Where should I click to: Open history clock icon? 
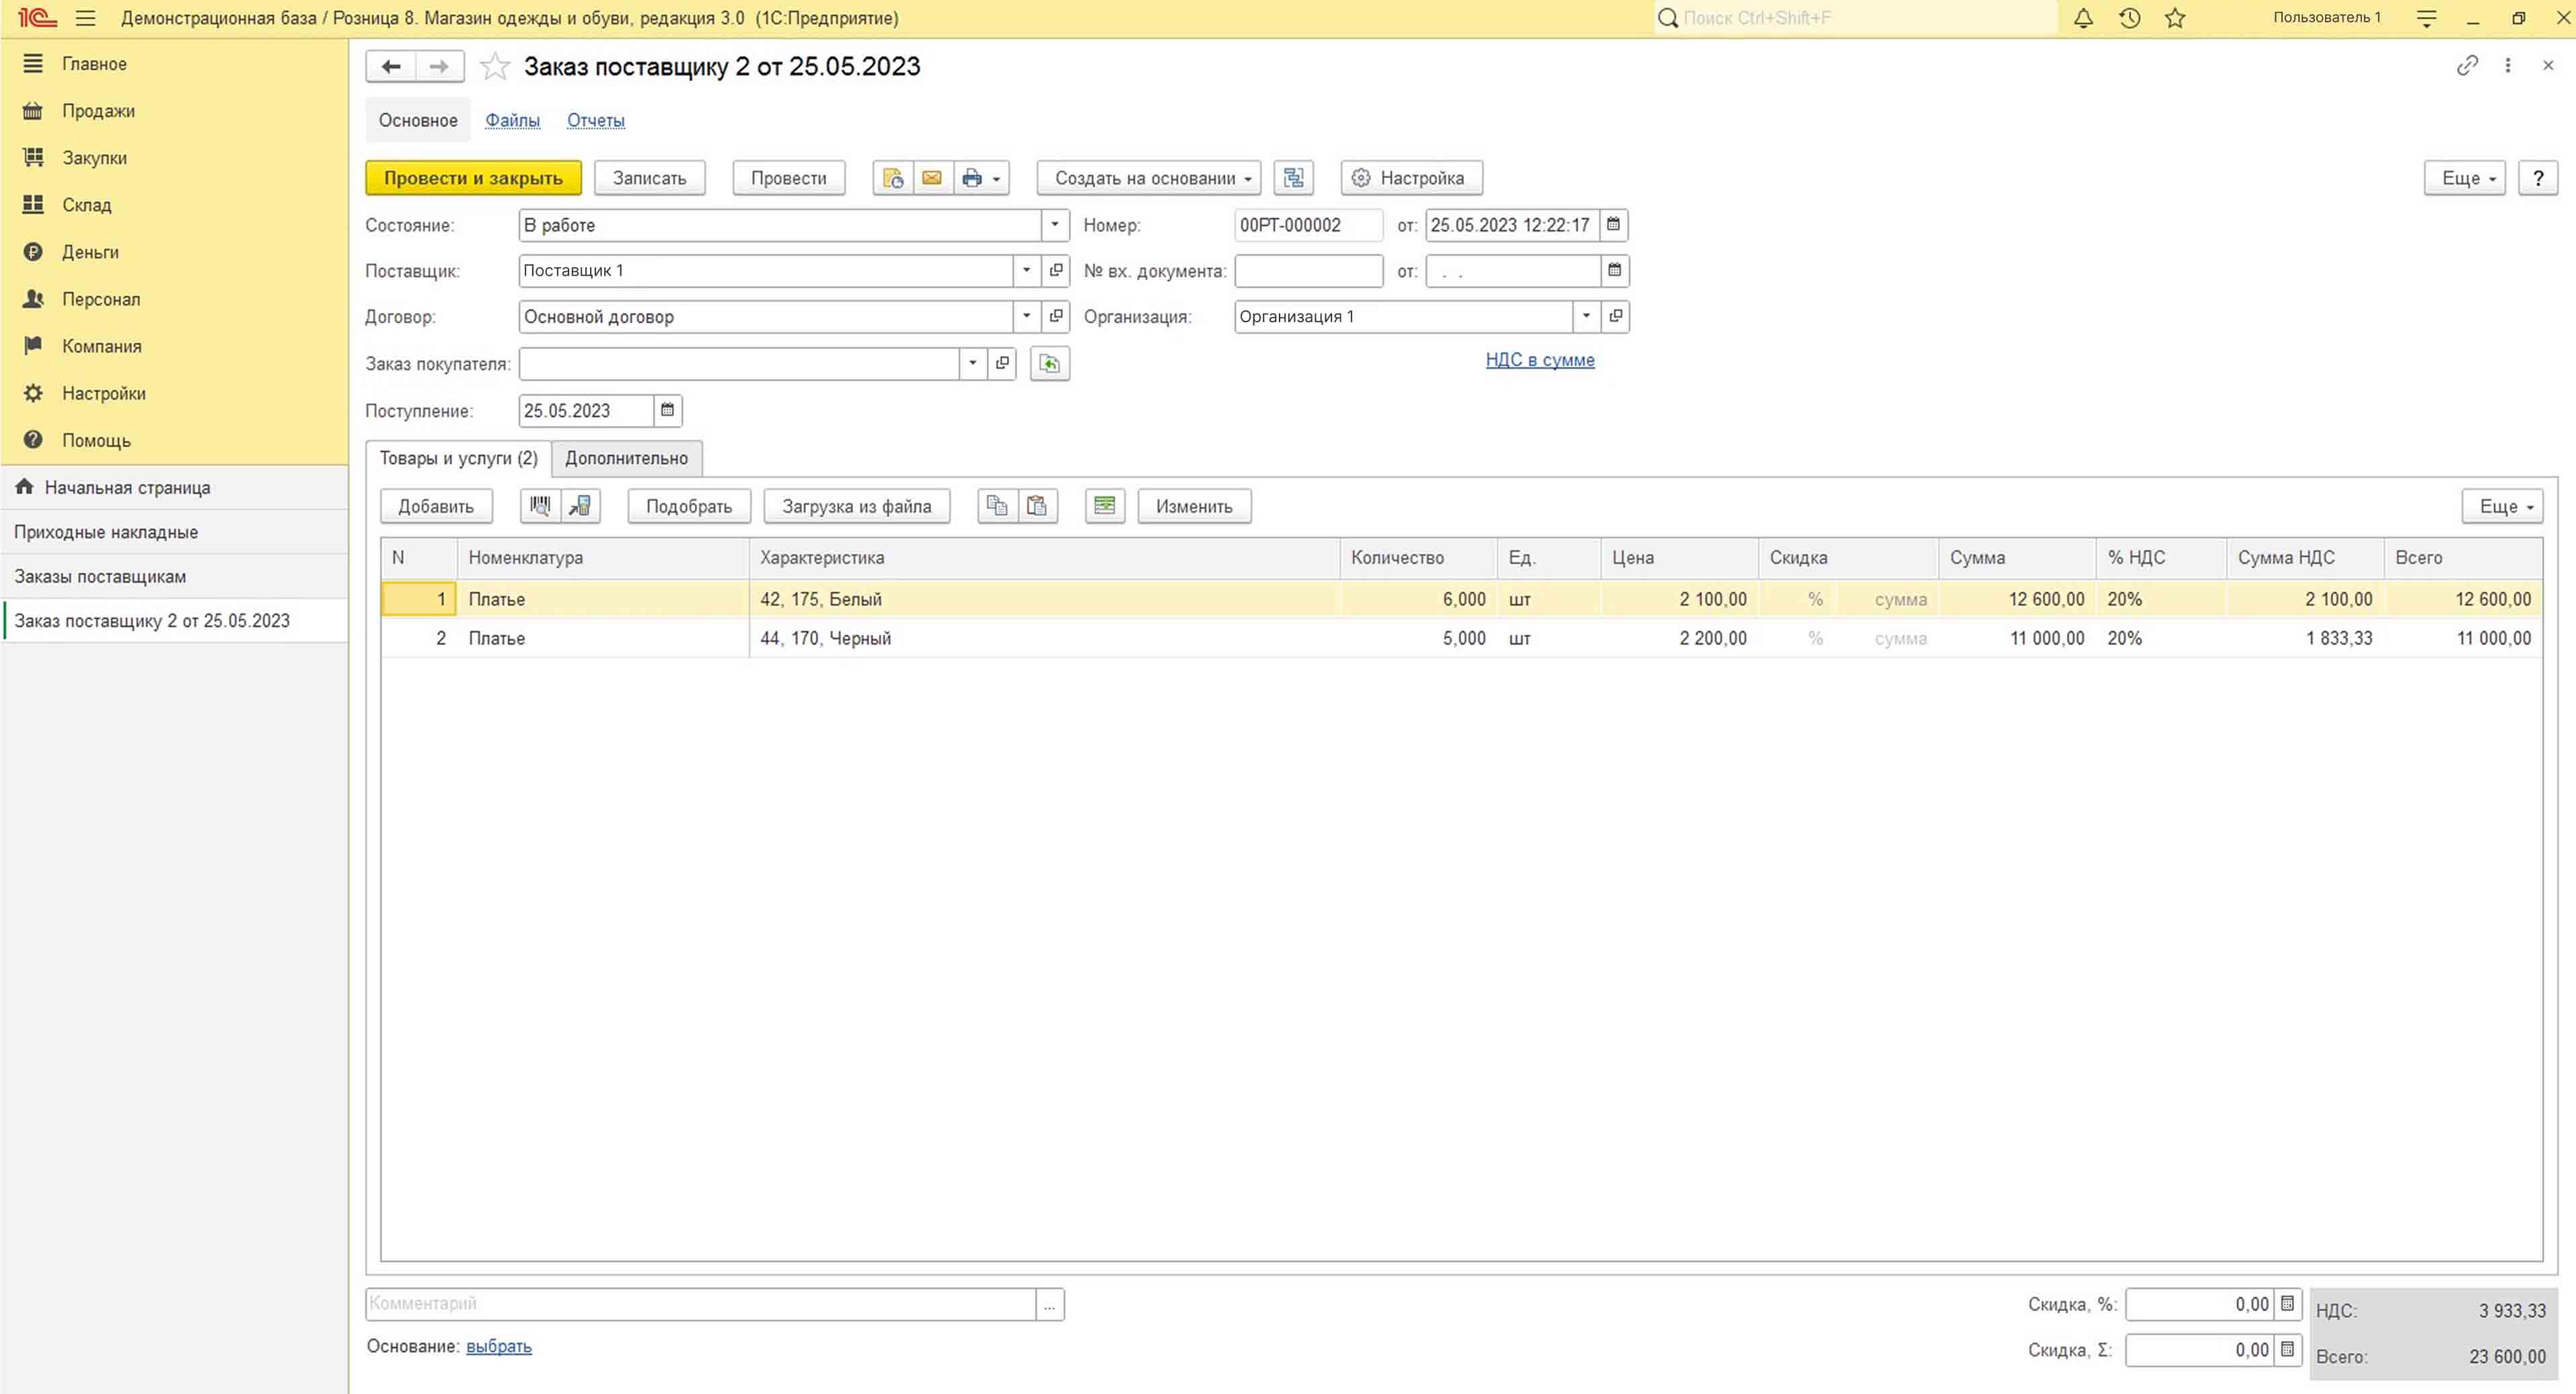(2129, 18)
